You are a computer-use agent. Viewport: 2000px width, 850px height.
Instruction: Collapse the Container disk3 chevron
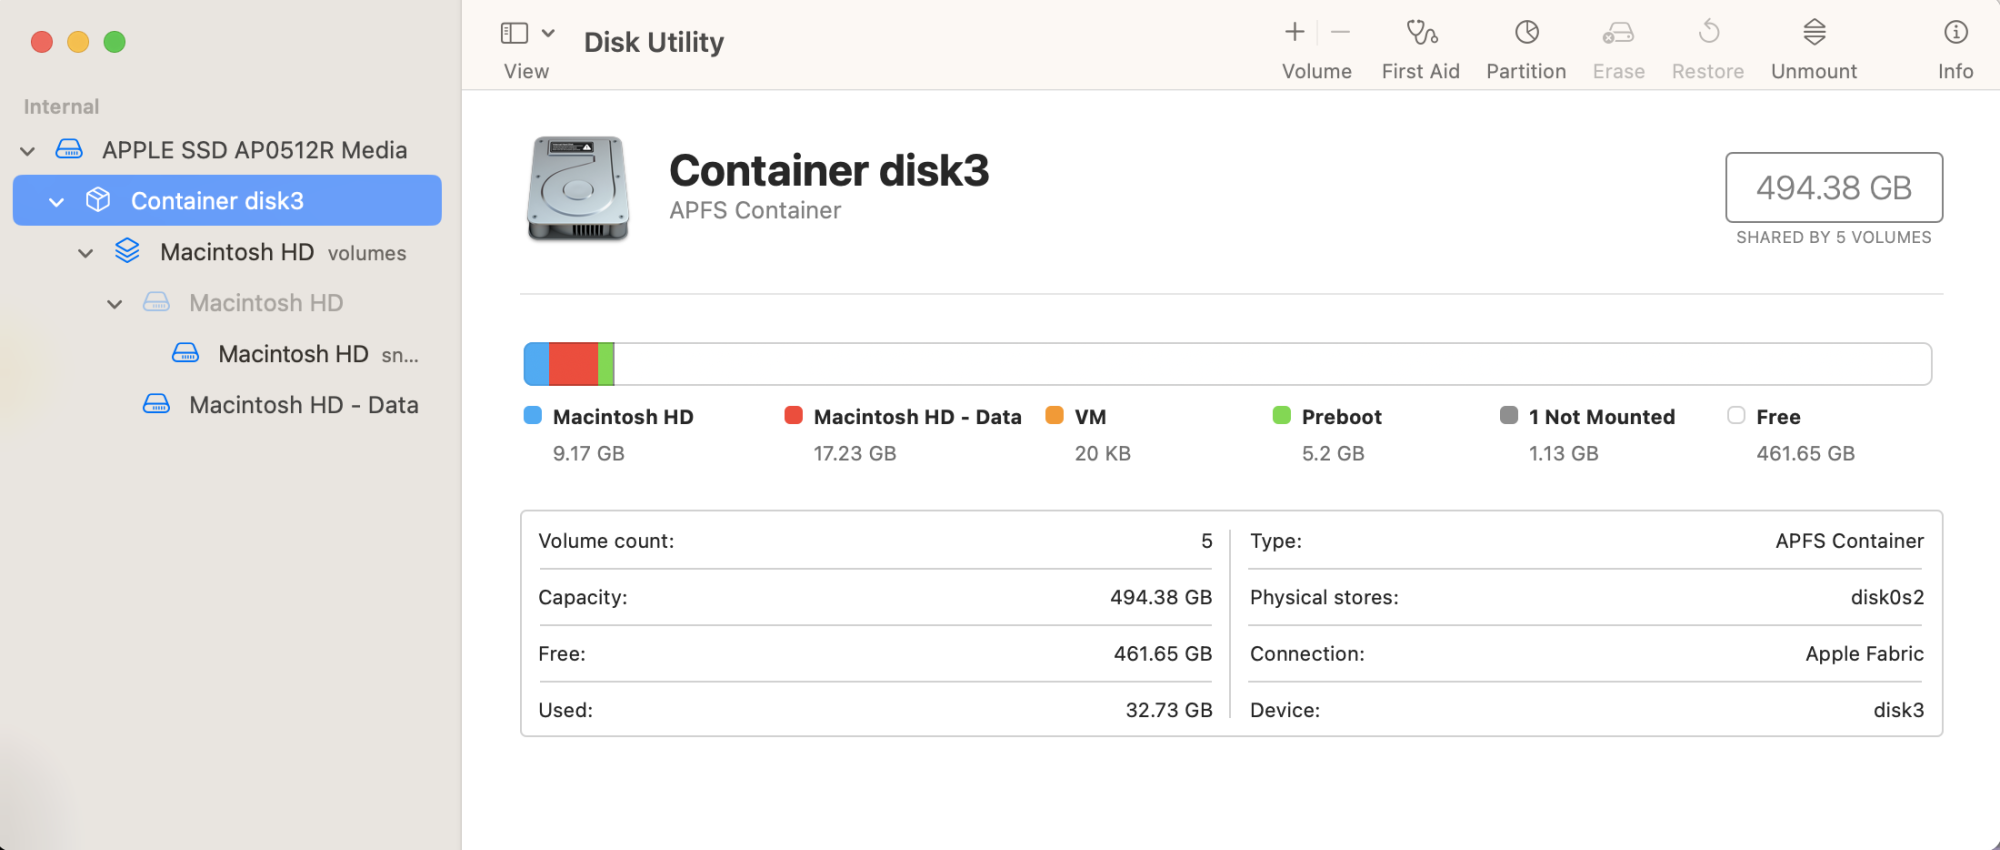[x=57, y=202]
